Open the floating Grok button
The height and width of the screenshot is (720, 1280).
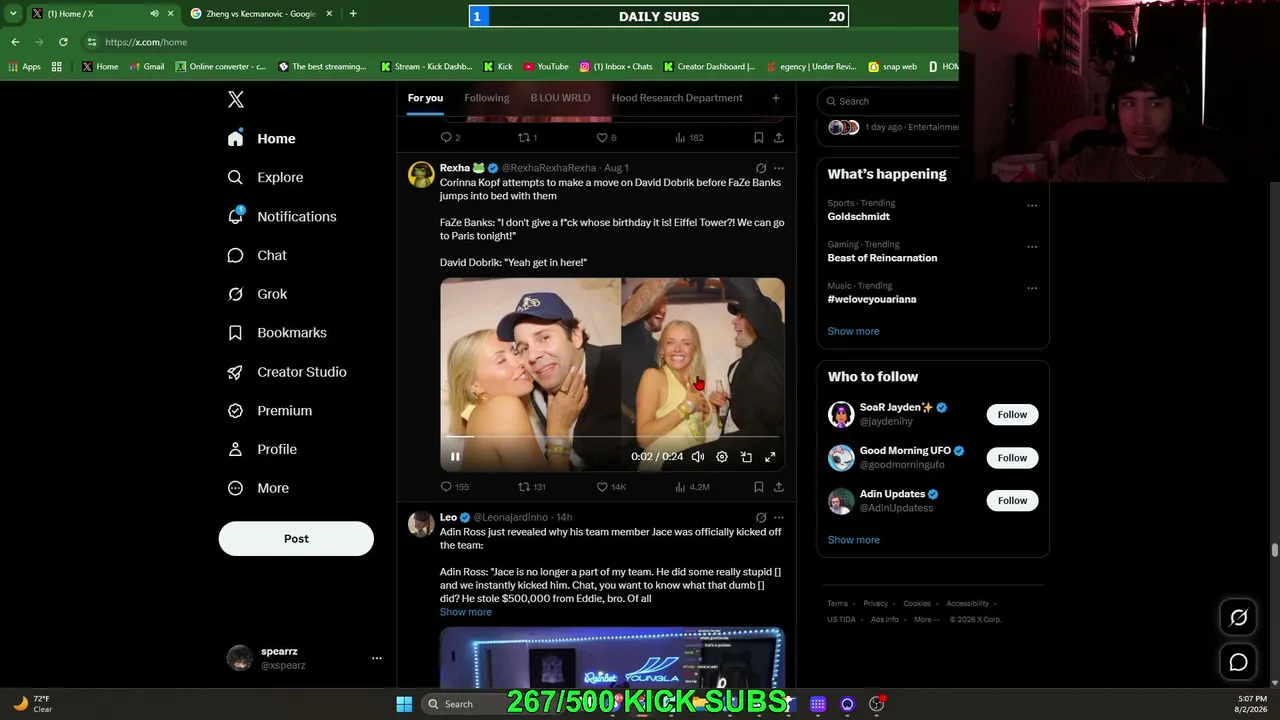(1238, 618)
